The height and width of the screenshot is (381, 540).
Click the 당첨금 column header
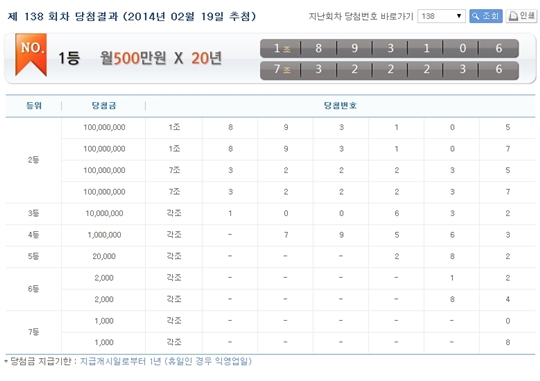(x=104, y=106)
